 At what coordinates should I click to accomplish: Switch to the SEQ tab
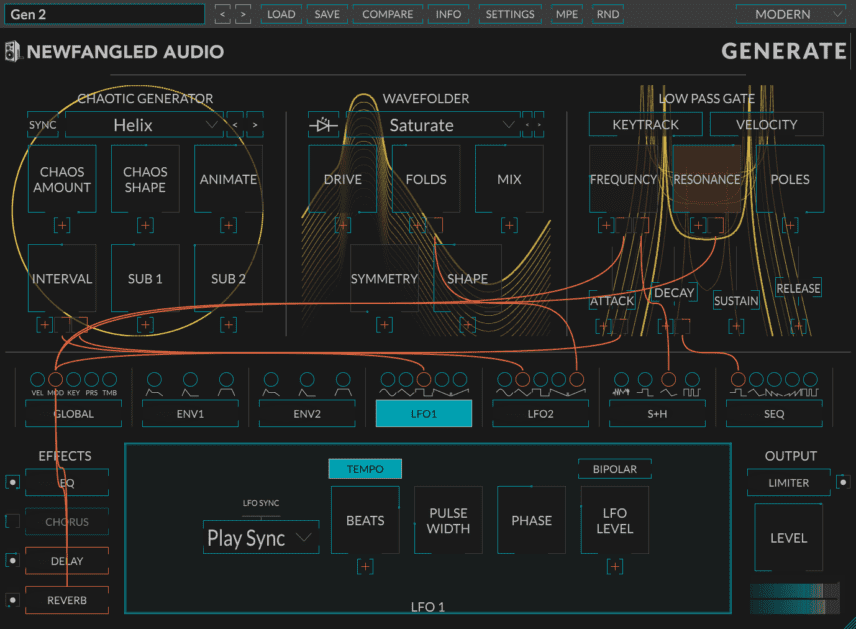click(x=774, y=413)
